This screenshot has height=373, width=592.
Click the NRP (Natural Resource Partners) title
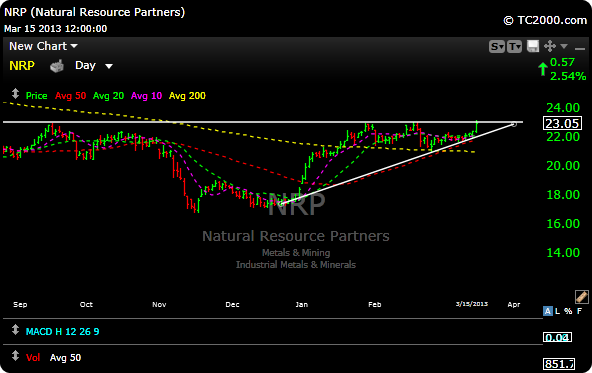pos(94,12)
